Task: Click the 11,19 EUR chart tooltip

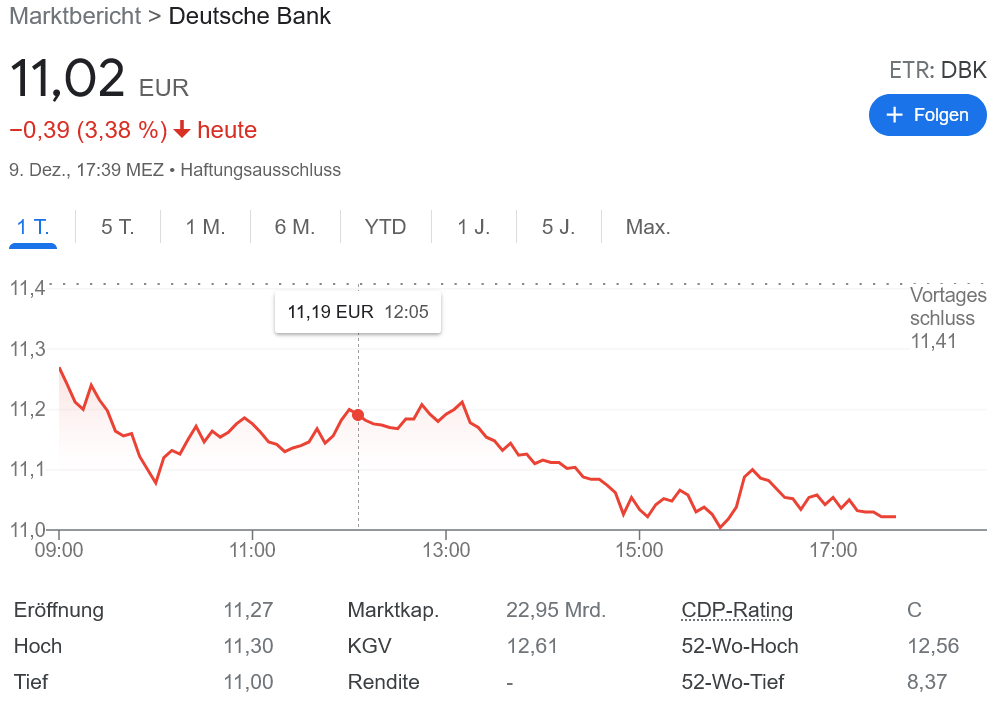Action: [357, 313]
